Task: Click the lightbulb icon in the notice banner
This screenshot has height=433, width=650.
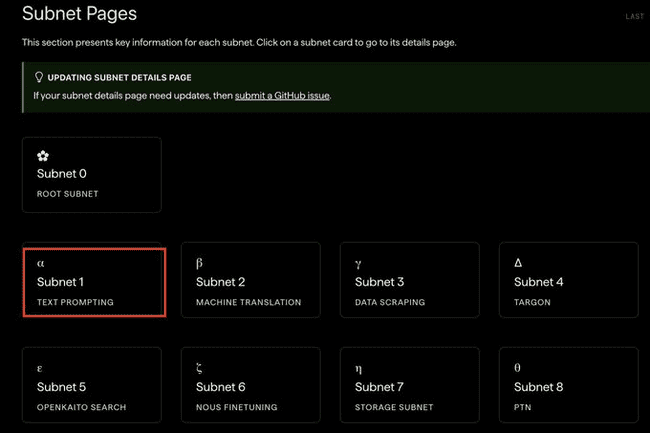Action: tap(39, 77)
